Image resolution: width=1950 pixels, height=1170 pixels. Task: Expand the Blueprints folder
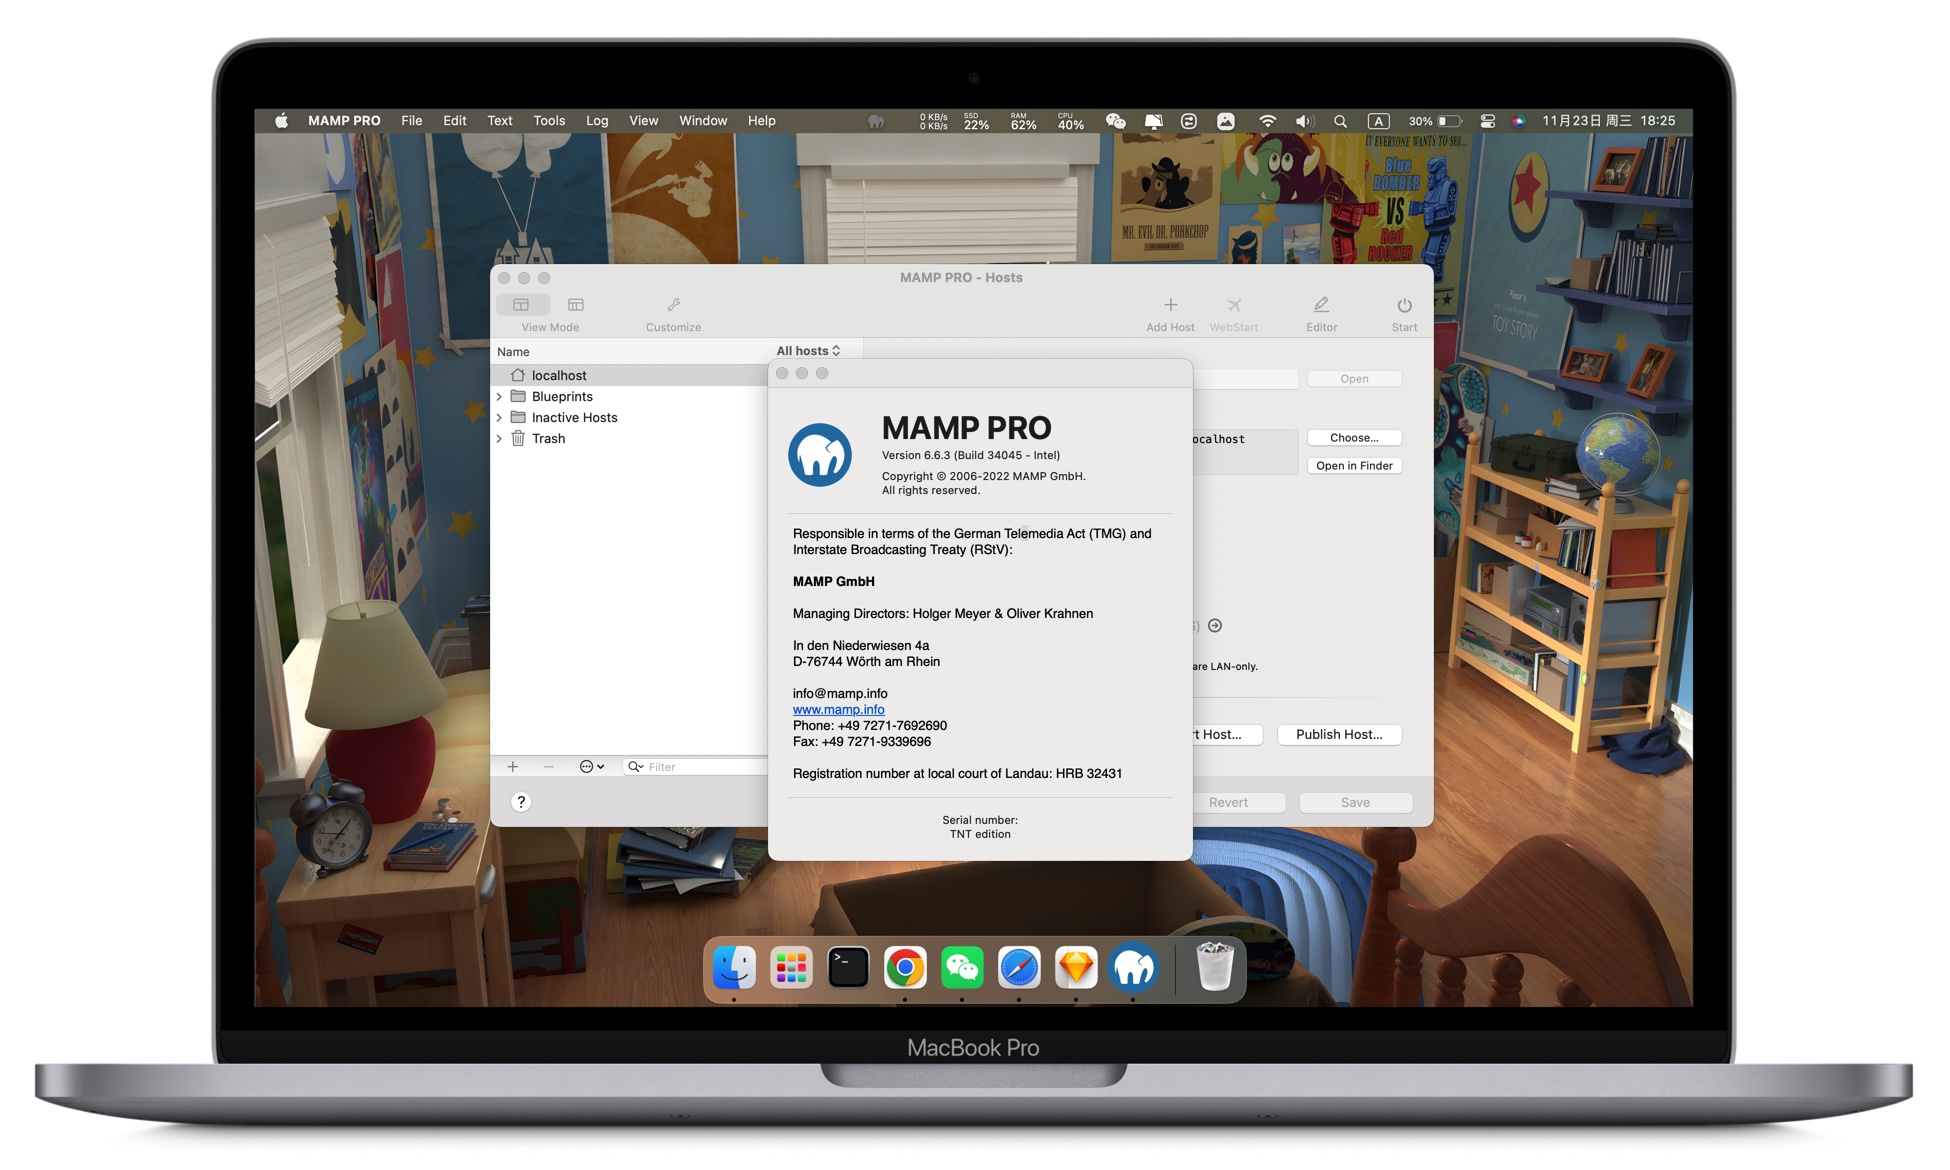pos(499,396)
